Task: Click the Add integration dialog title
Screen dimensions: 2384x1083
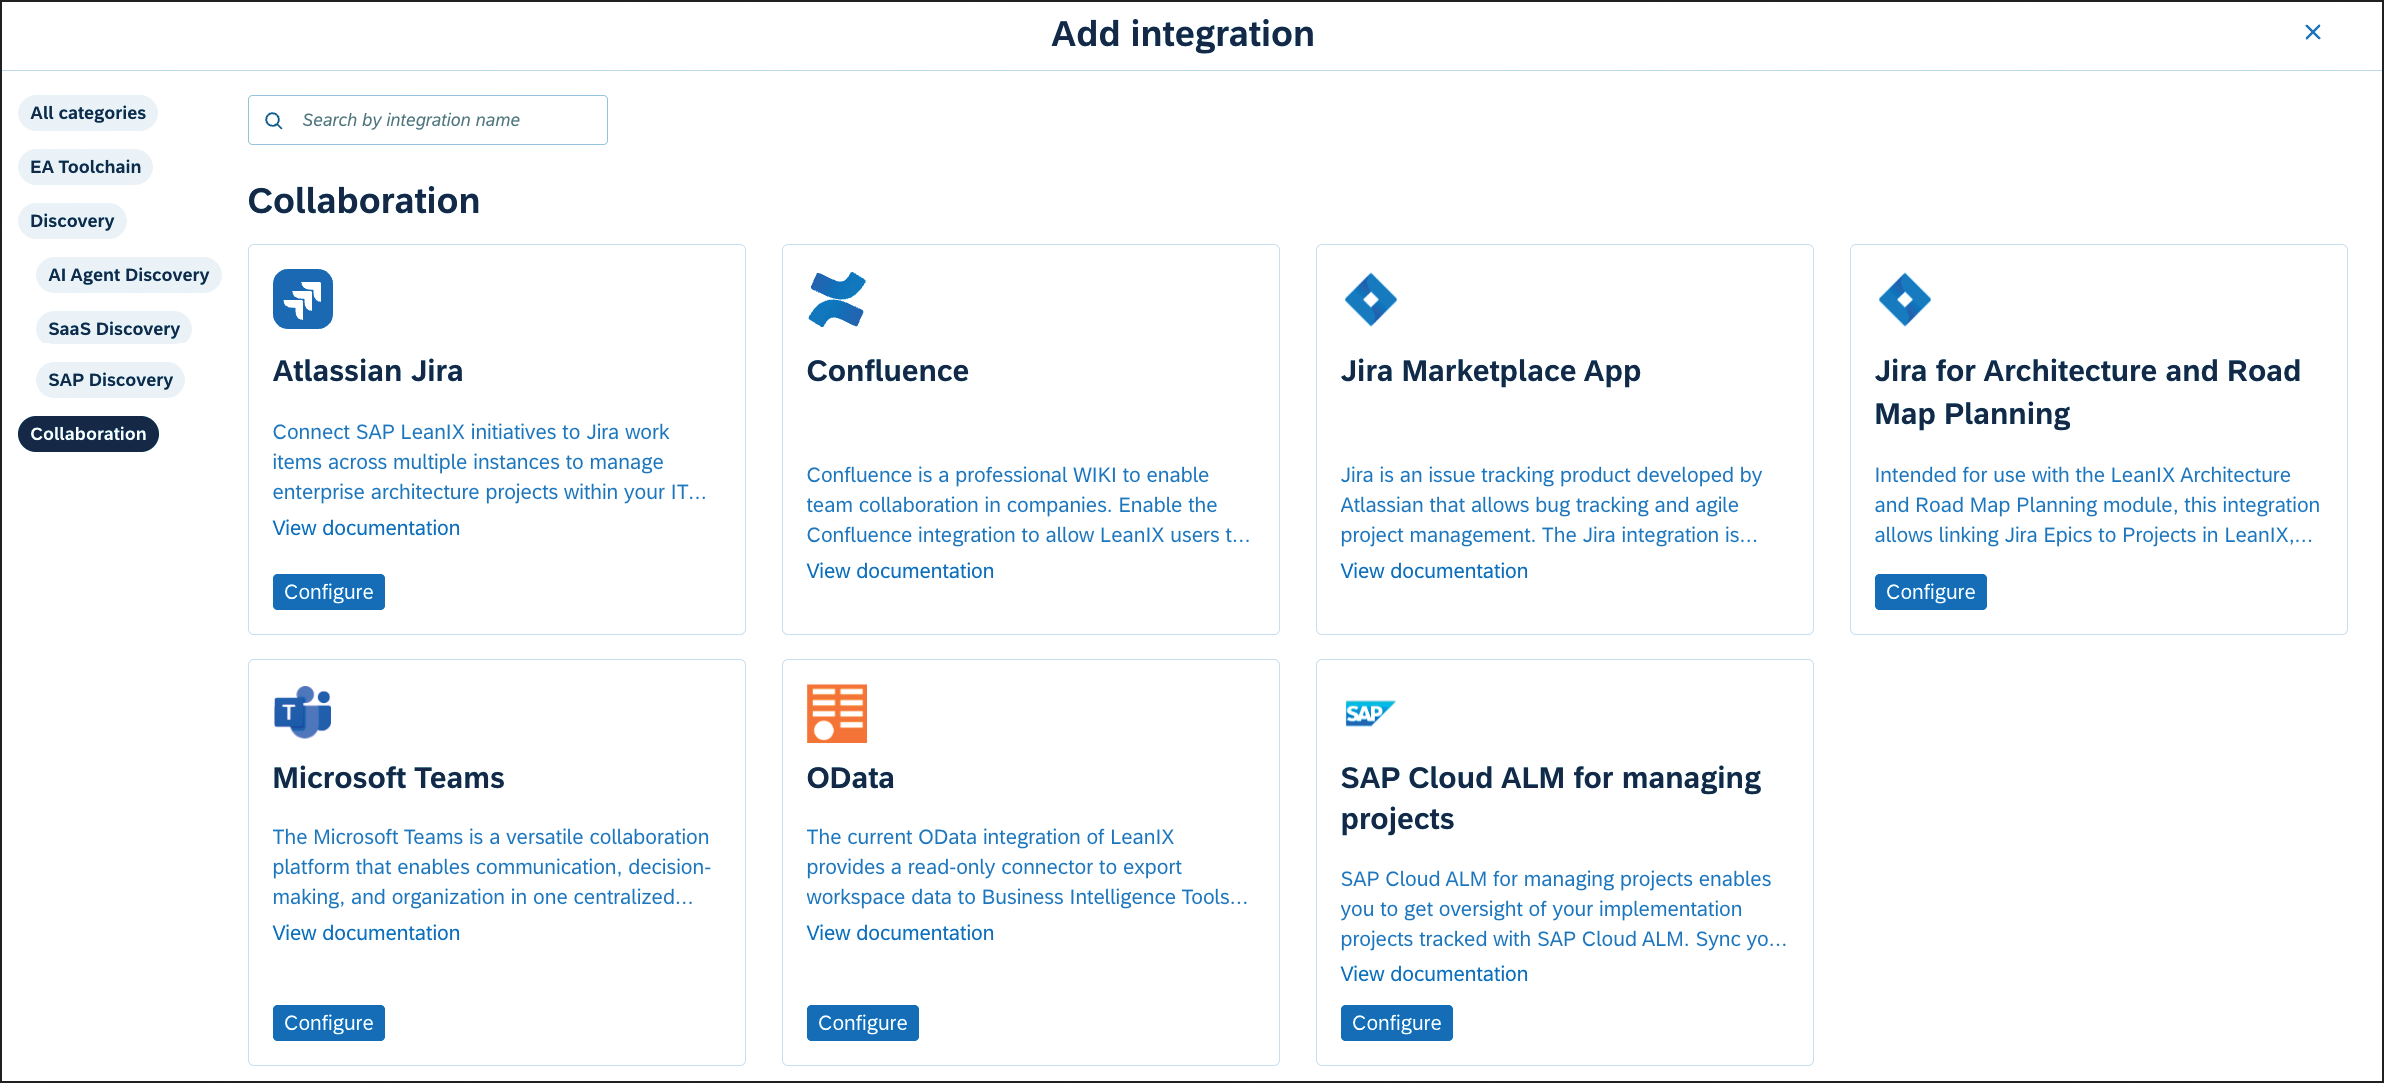Action: click(x=1182, y=34)
